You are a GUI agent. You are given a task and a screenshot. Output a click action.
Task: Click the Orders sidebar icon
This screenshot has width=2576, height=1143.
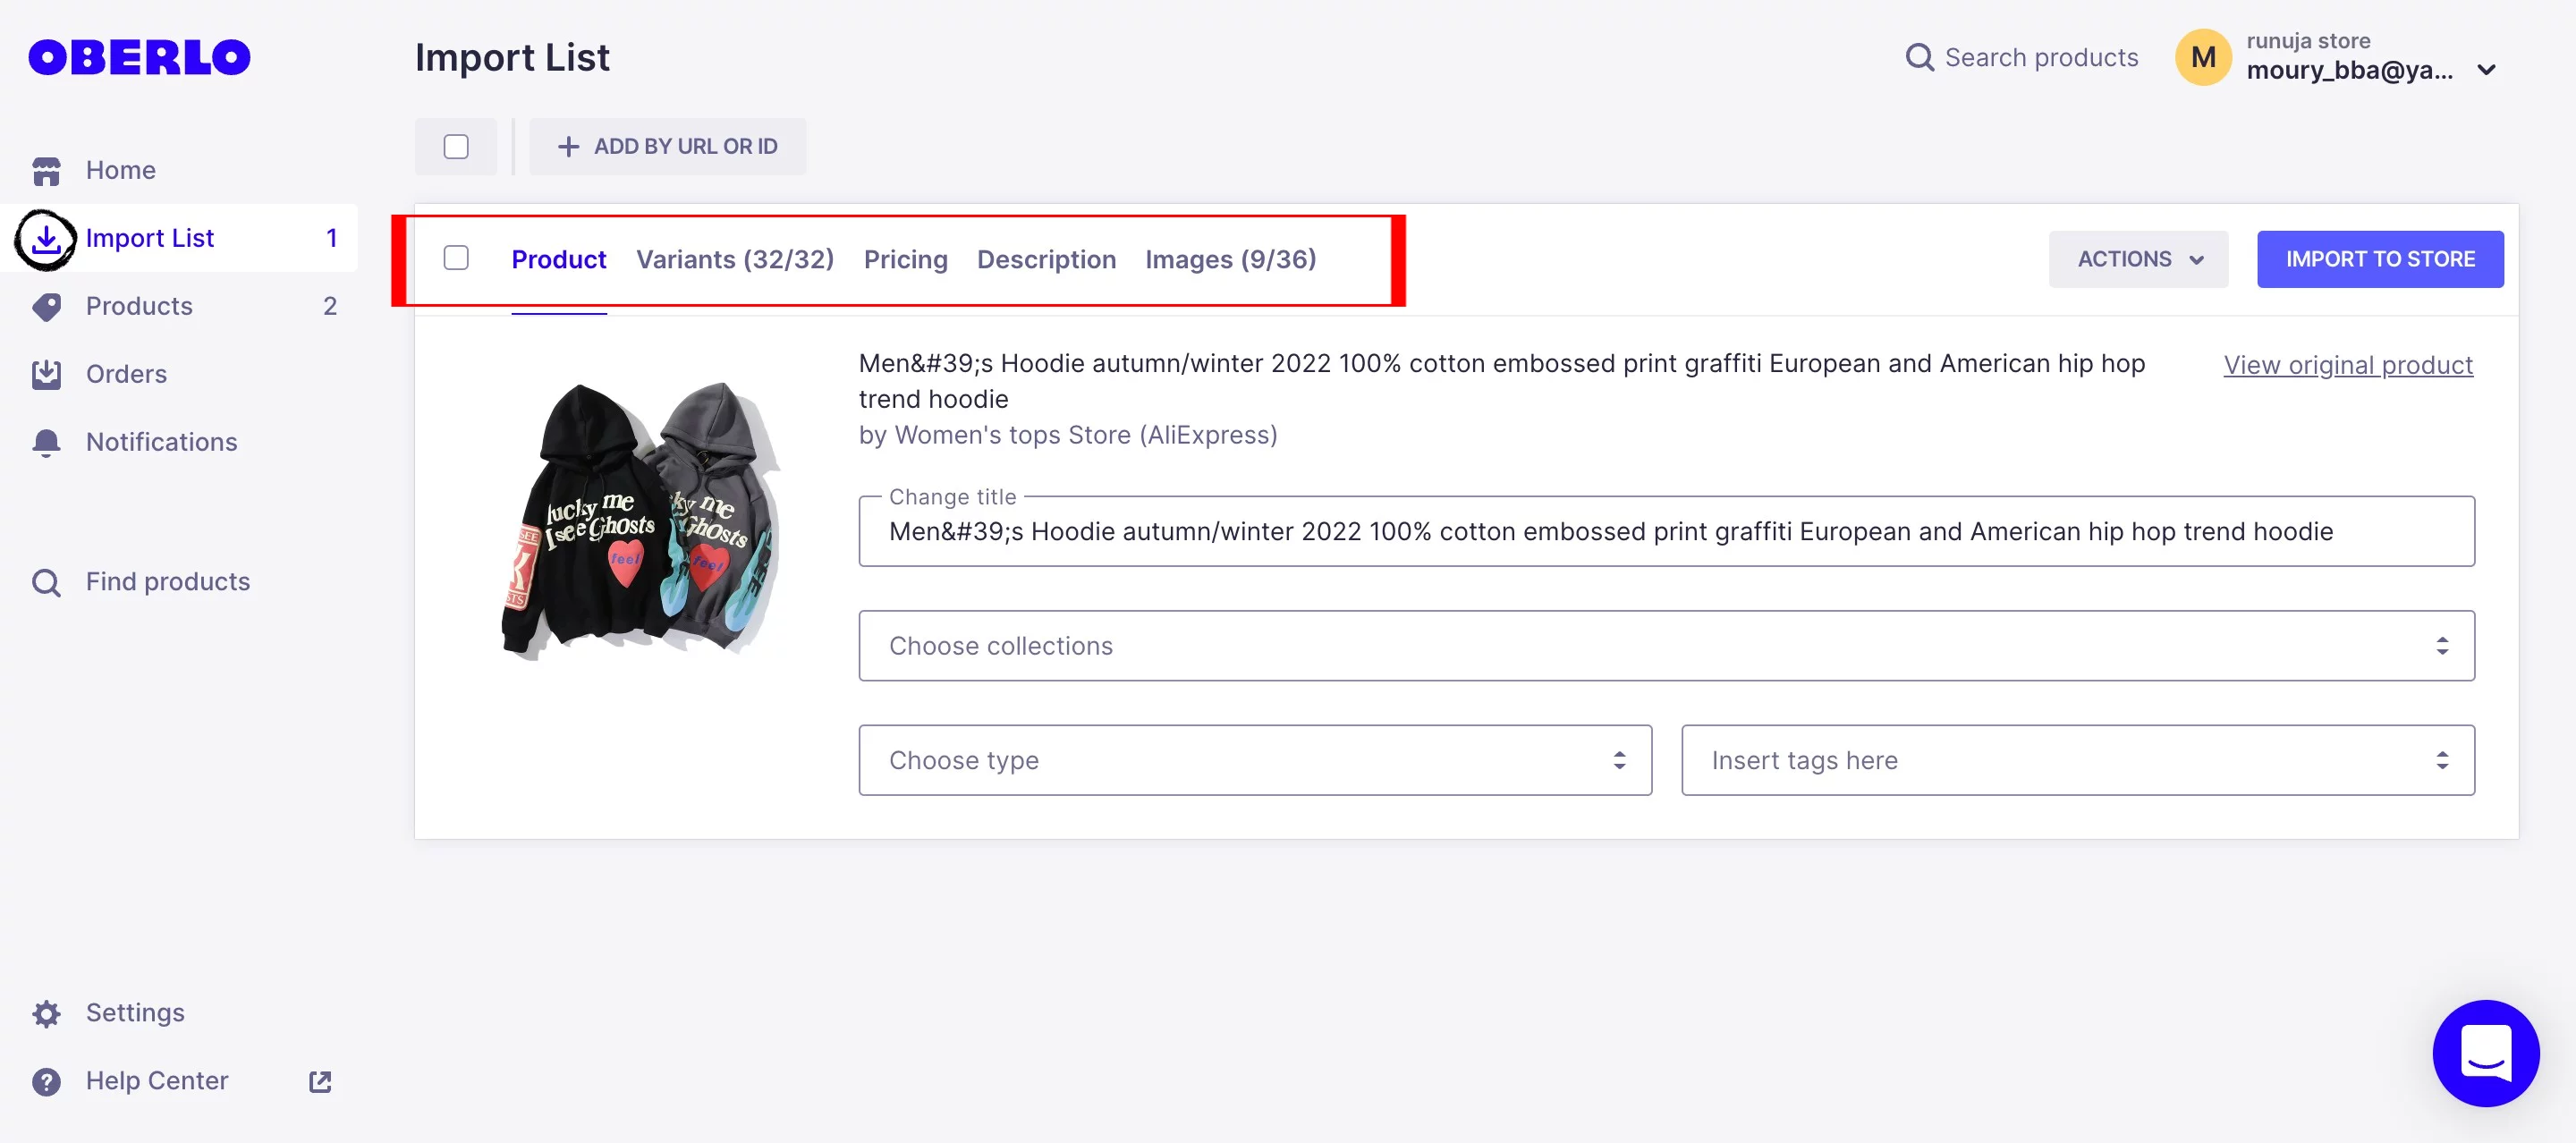pyautogui.click(x=46, y=373)
